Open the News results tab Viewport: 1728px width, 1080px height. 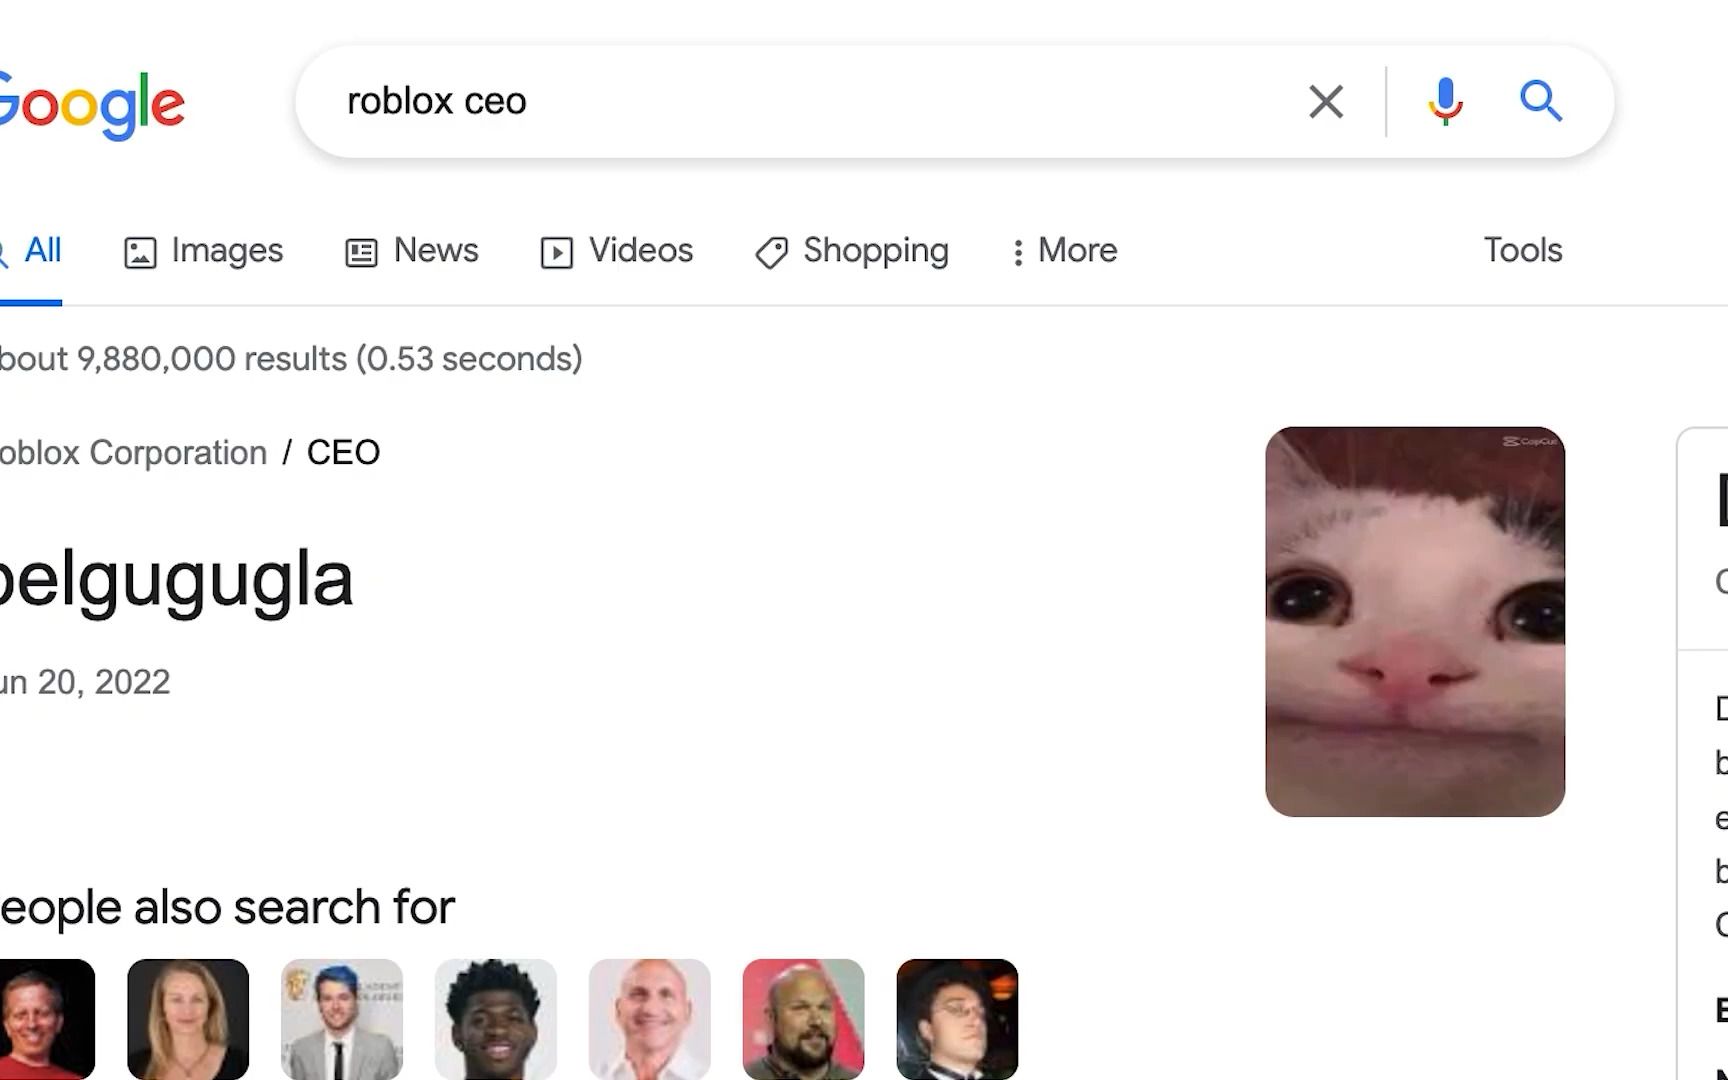pos(436,250)
